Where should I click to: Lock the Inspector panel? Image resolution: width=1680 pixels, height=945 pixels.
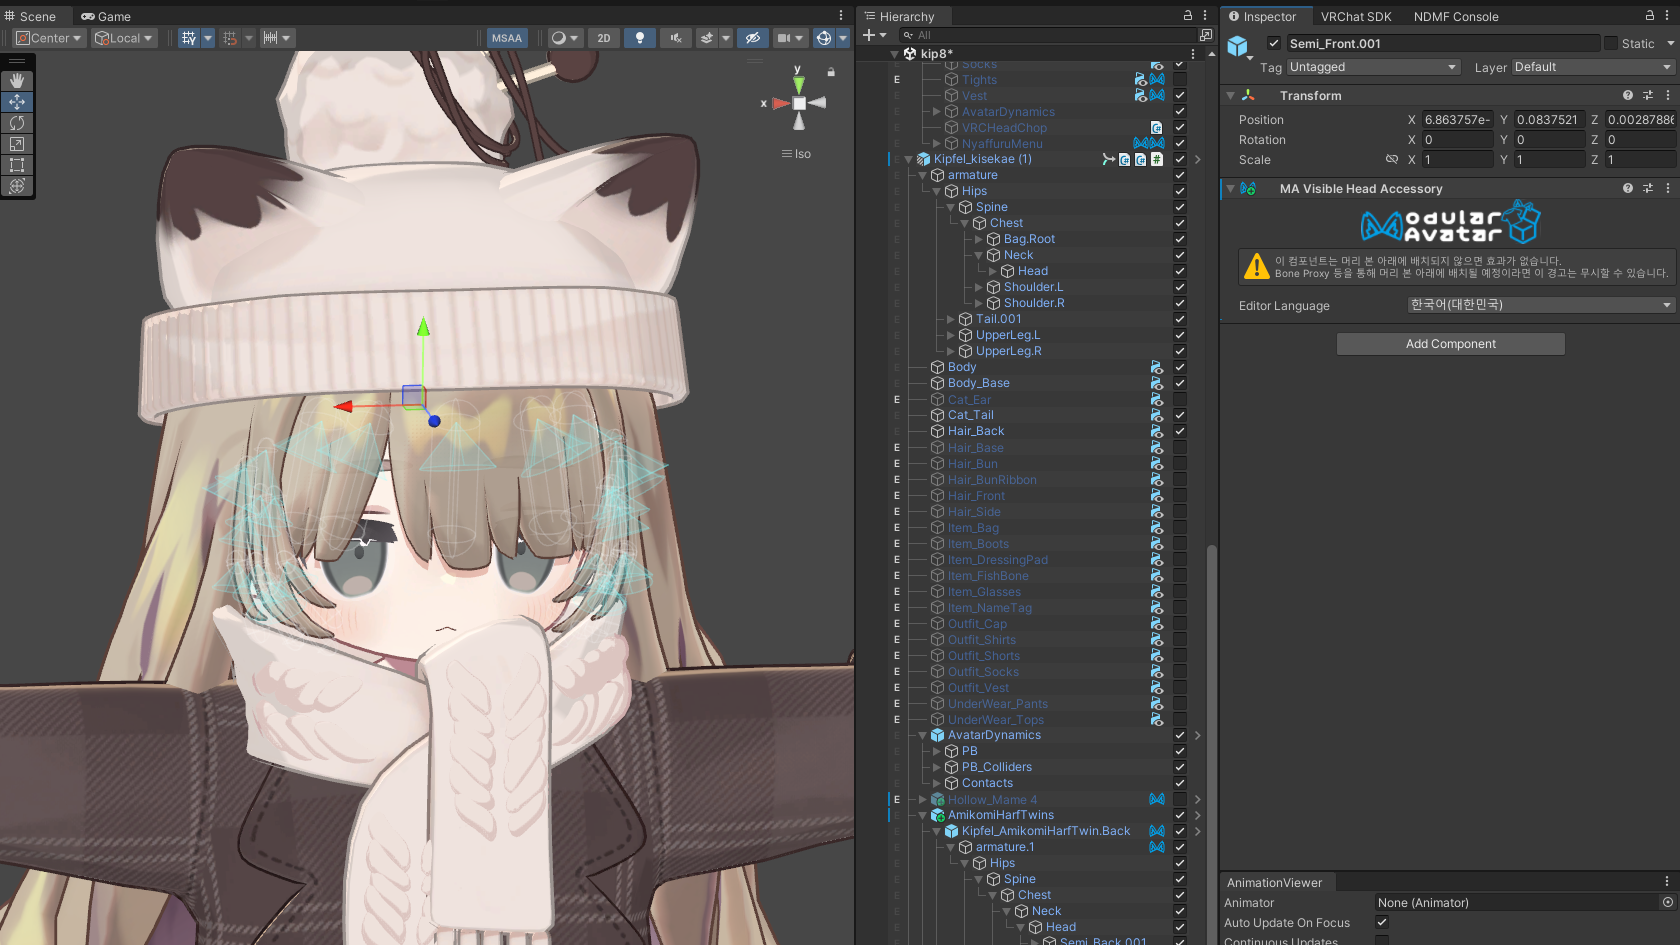1650,16
